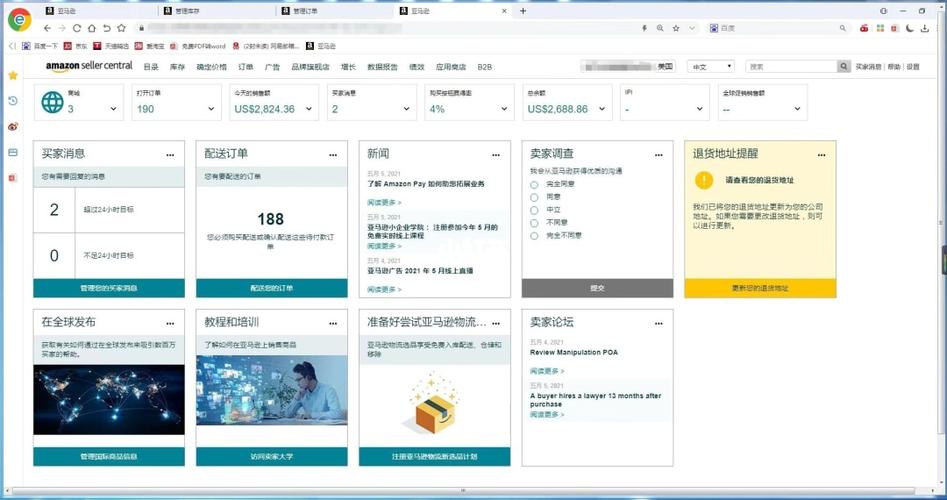Viewport: 947px width, 500px height.
Task: Click the bookmark star next to the home icon
Action: pos(121,28)
